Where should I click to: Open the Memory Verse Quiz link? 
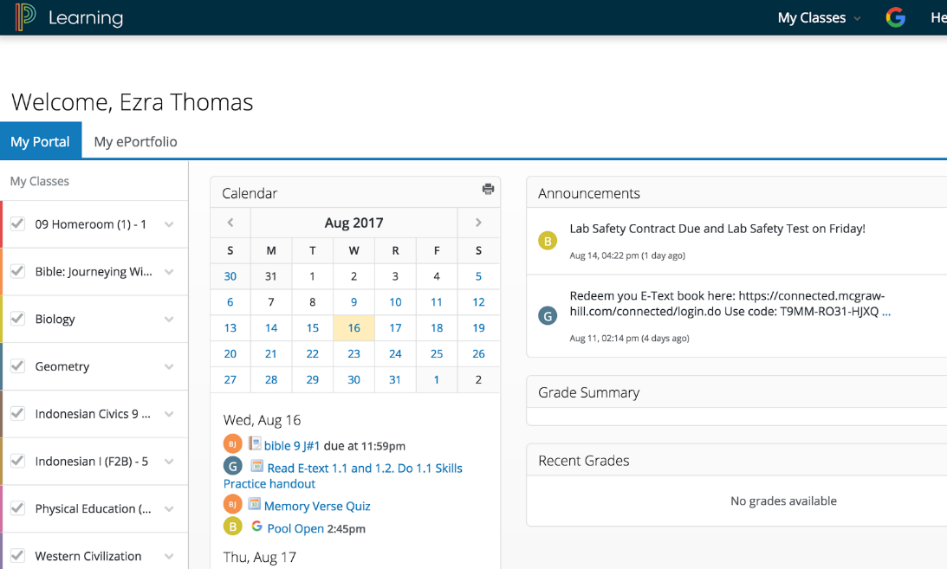pos(317,506)
